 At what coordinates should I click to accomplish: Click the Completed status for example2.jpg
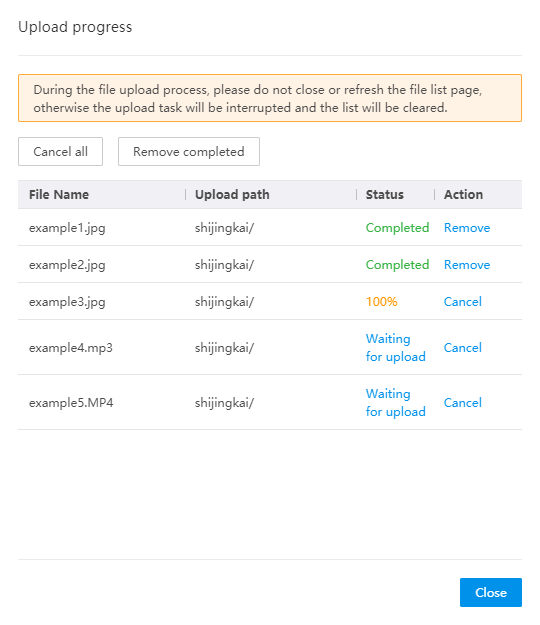point(397,265)
